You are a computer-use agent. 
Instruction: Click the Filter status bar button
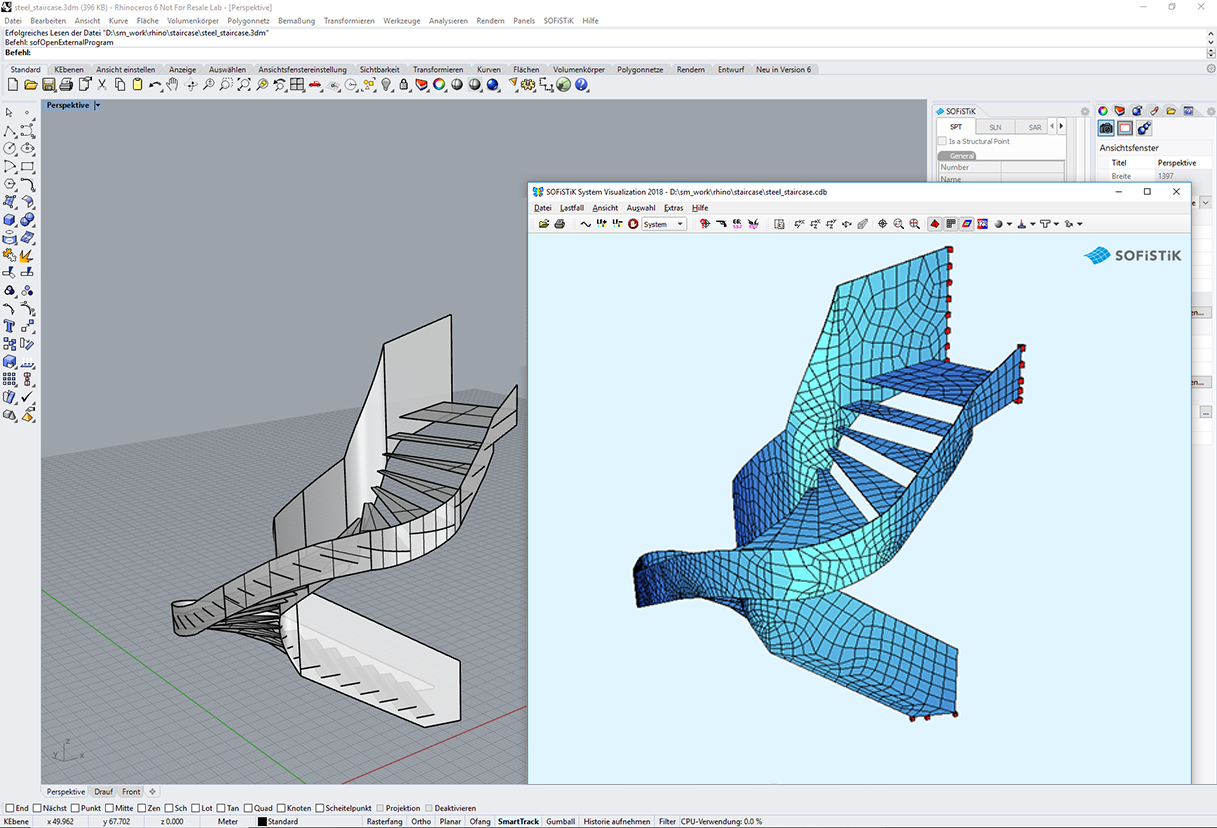tap(667, 822)
